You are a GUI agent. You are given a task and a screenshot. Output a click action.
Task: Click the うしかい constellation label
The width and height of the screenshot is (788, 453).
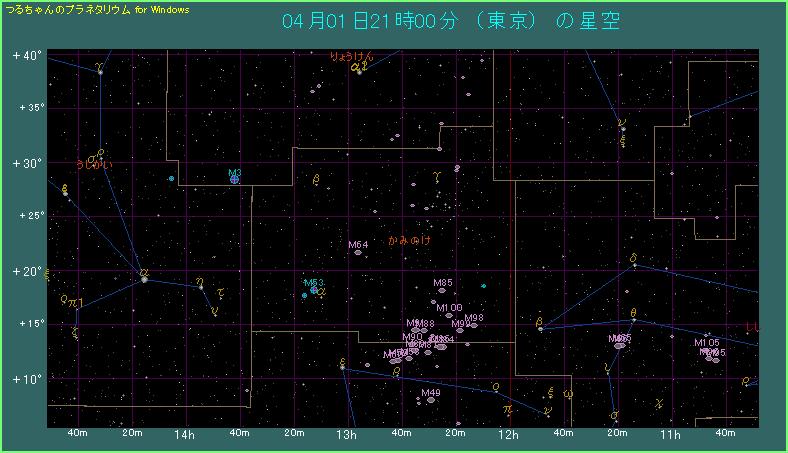click(96, 164)
